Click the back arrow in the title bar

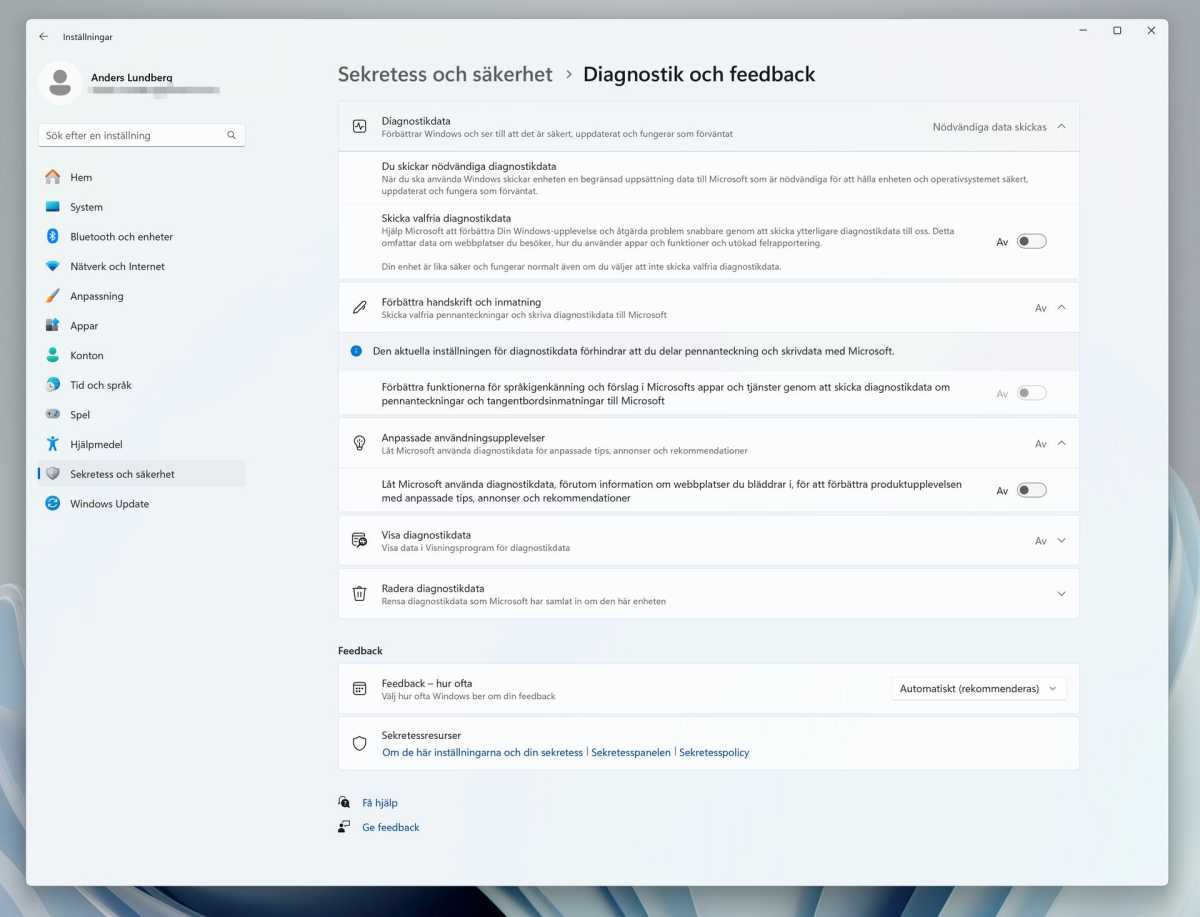(43, 36)
